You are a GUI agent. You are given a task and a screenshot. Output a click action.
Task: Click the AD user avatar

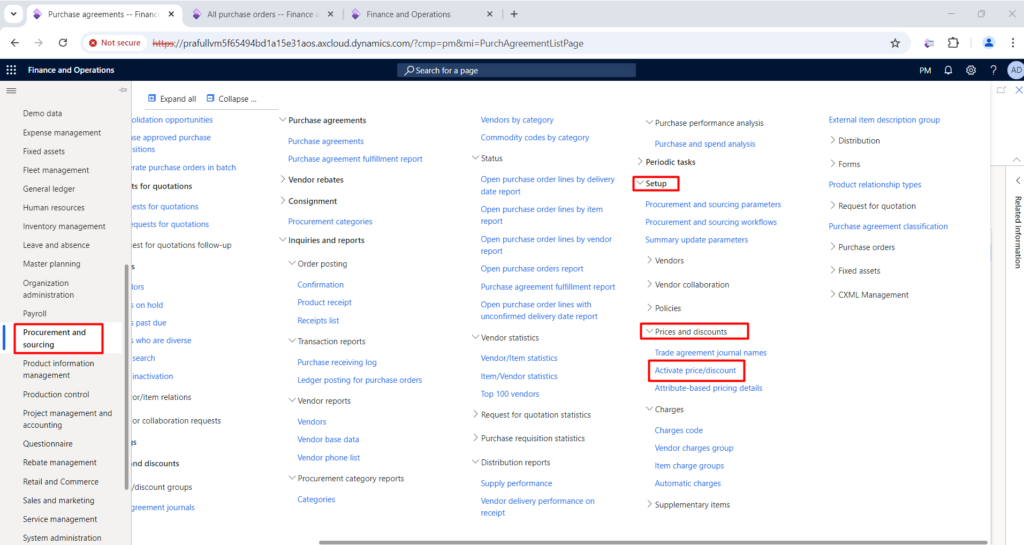pyautogui.click(x=1016, y=70)
